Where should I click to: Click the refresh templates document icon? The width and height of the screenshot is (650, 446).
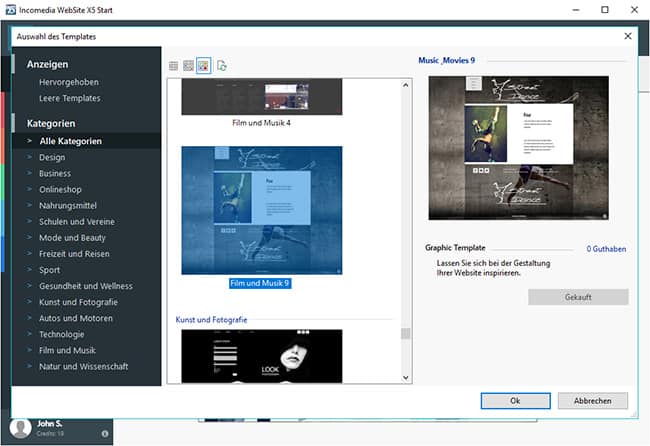(222, 65)
